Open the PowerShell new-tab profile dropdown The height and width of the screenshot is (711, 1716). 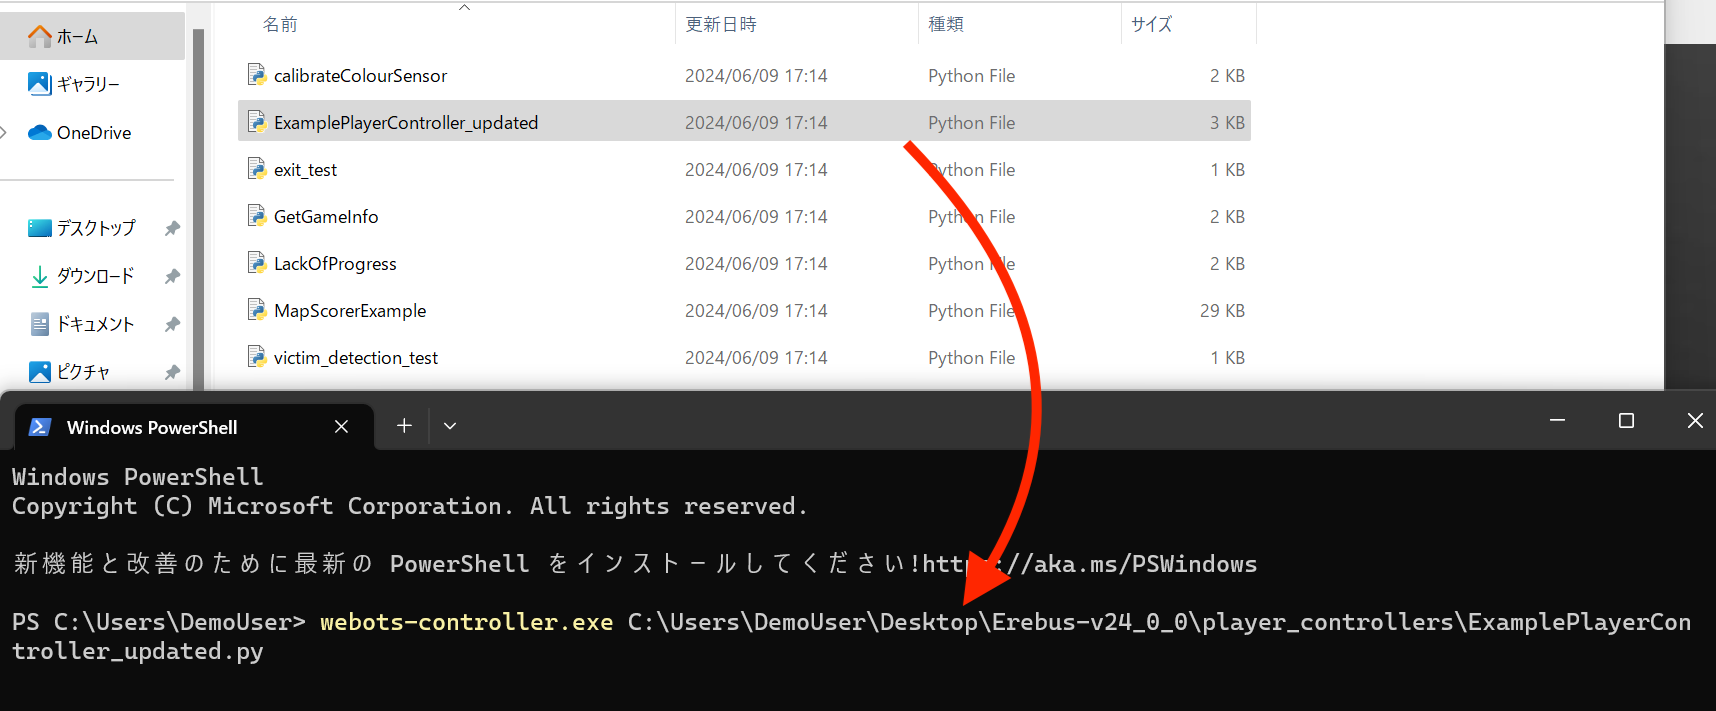(450, 426)
